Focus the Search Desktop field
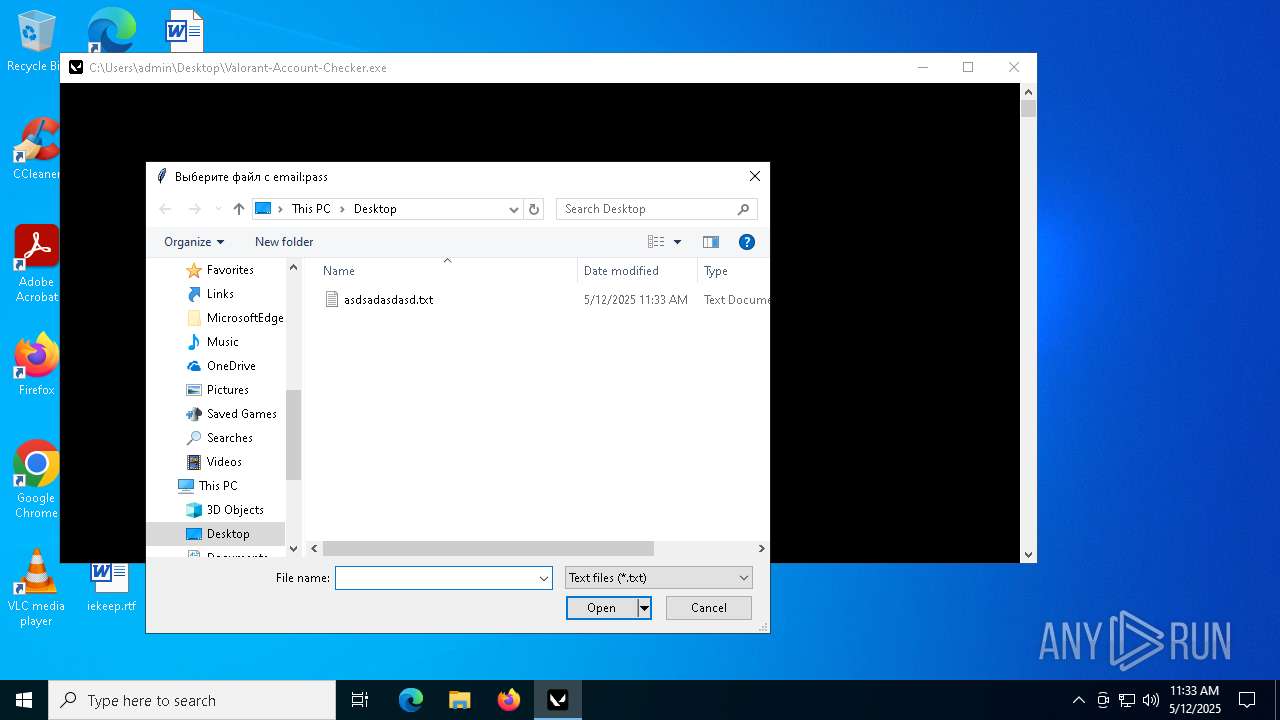The width and height of the screenshot is (1280, 720). (656, 209)
